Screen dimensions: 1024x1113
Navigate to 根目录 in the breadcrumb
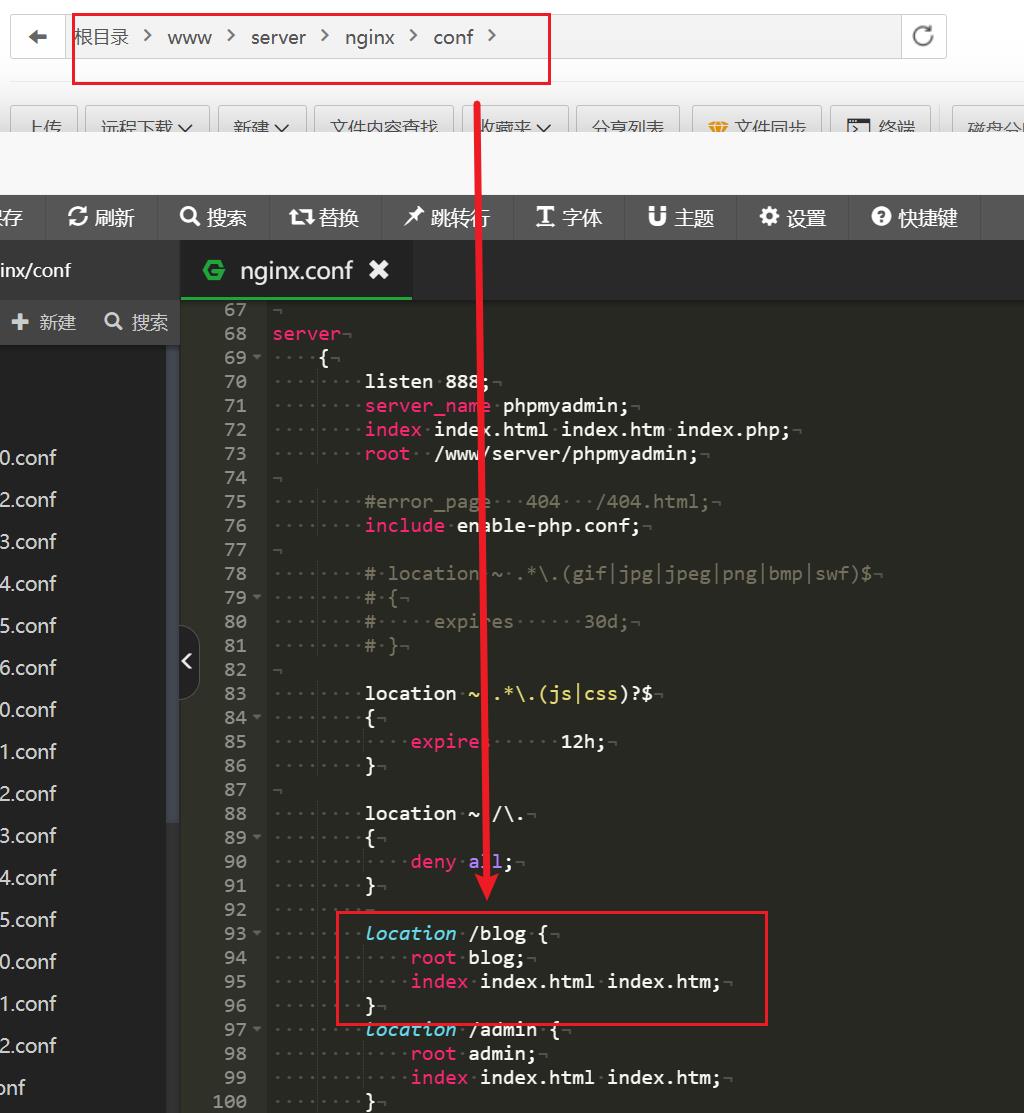(101, 37)
